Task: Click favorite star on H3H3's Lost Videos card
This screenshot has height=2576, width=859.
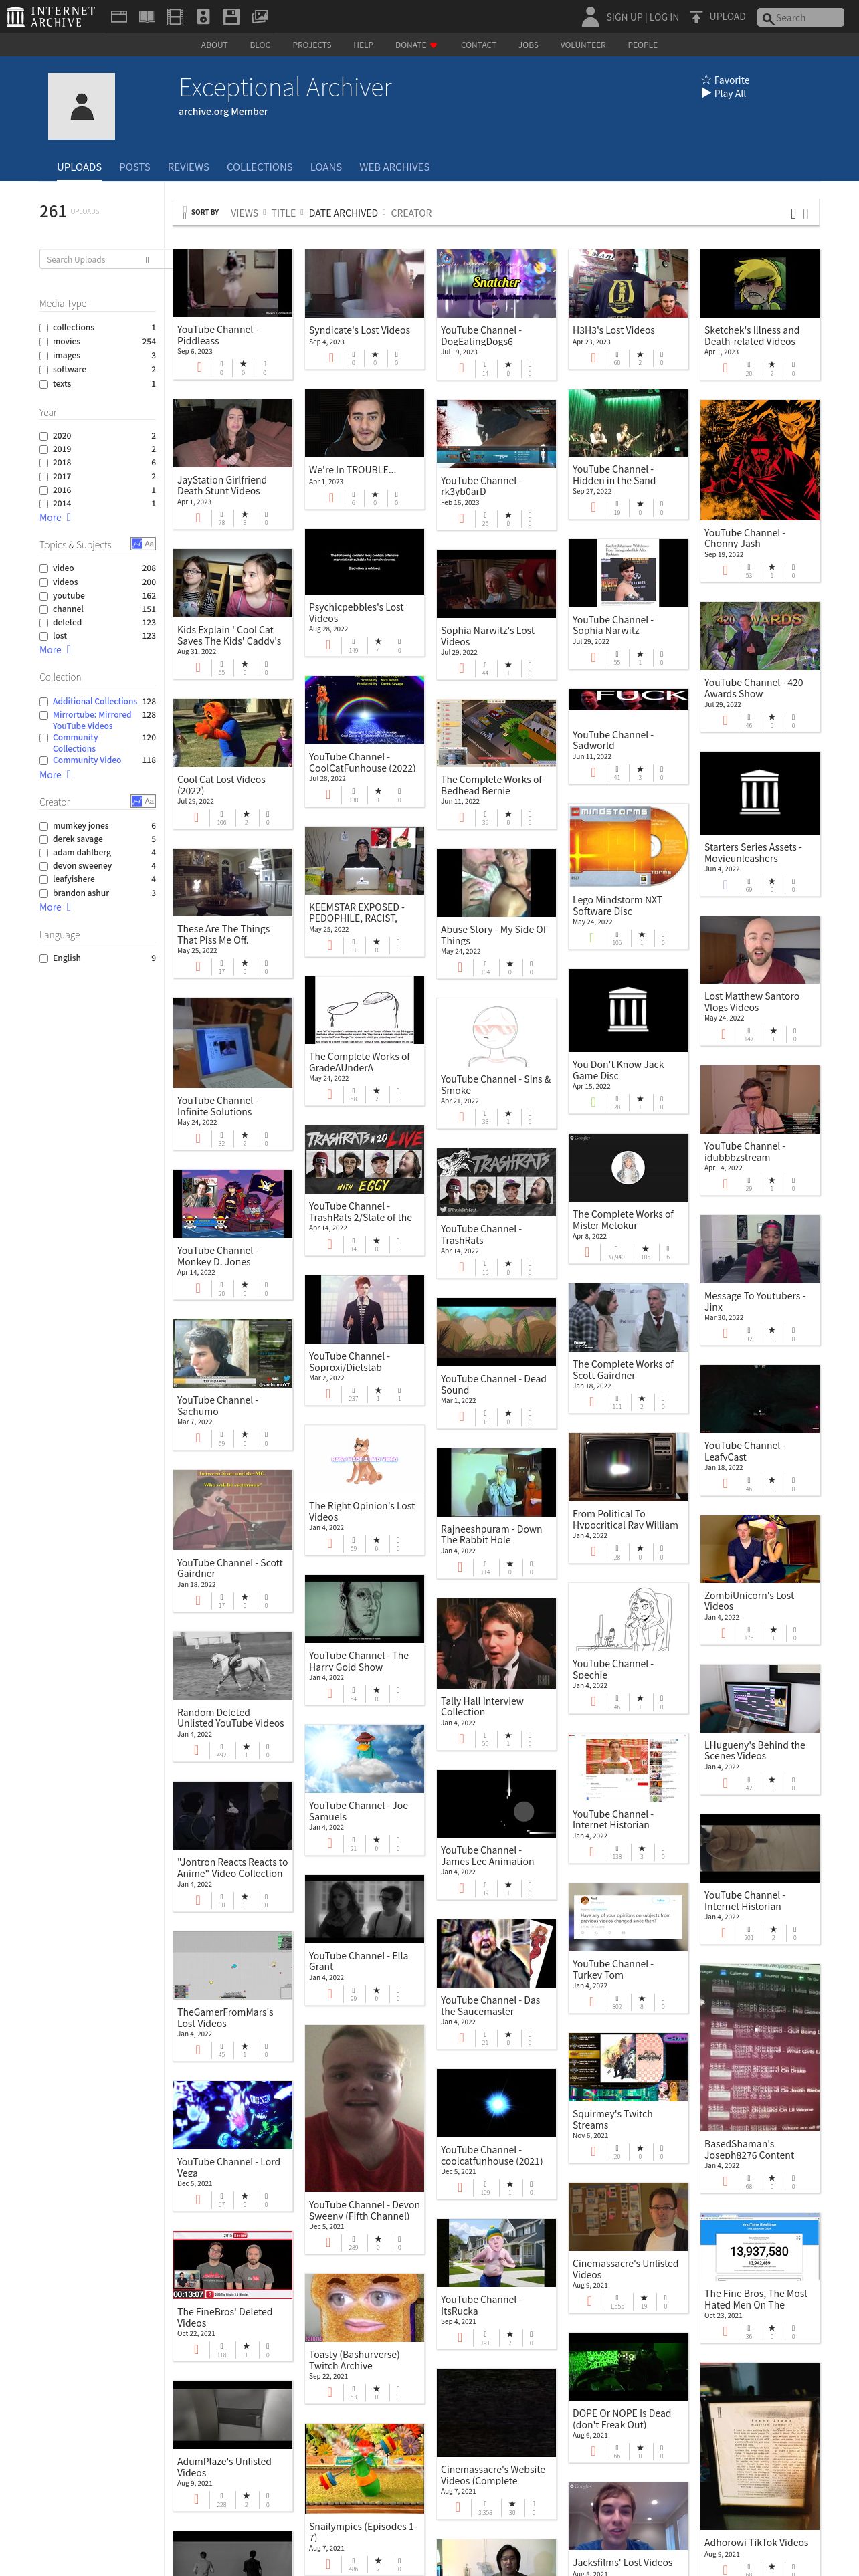Action: point(639,354)
